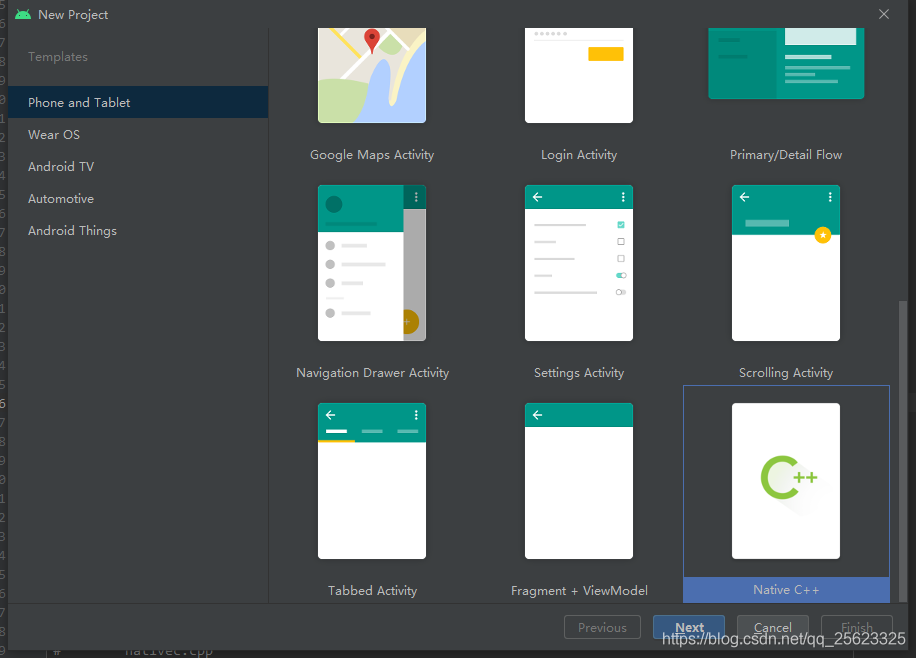The image size is (916, 658).
Task: Click the Finish button
Action: (x=856, y=627)
